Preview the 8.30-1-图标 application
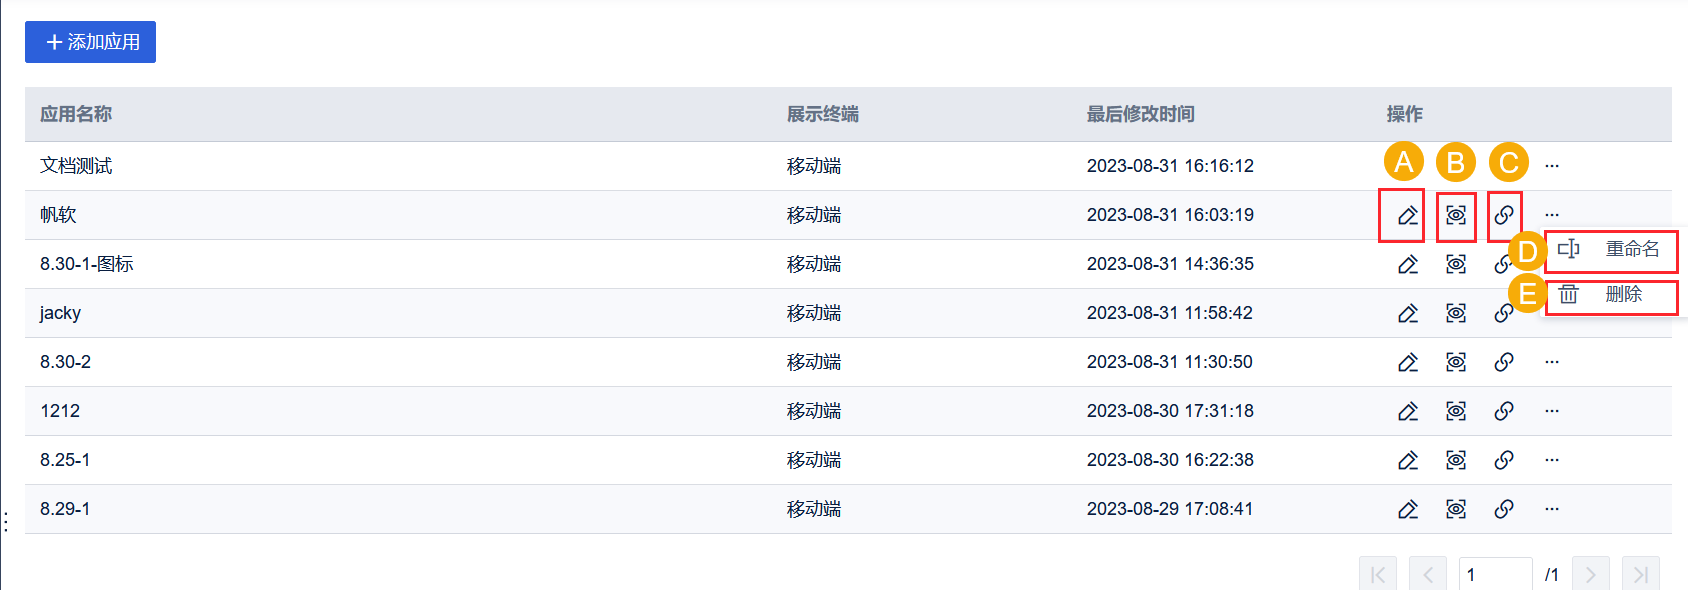The height and width of the screenshot is (590, 1688). (x=1456, y=264)
